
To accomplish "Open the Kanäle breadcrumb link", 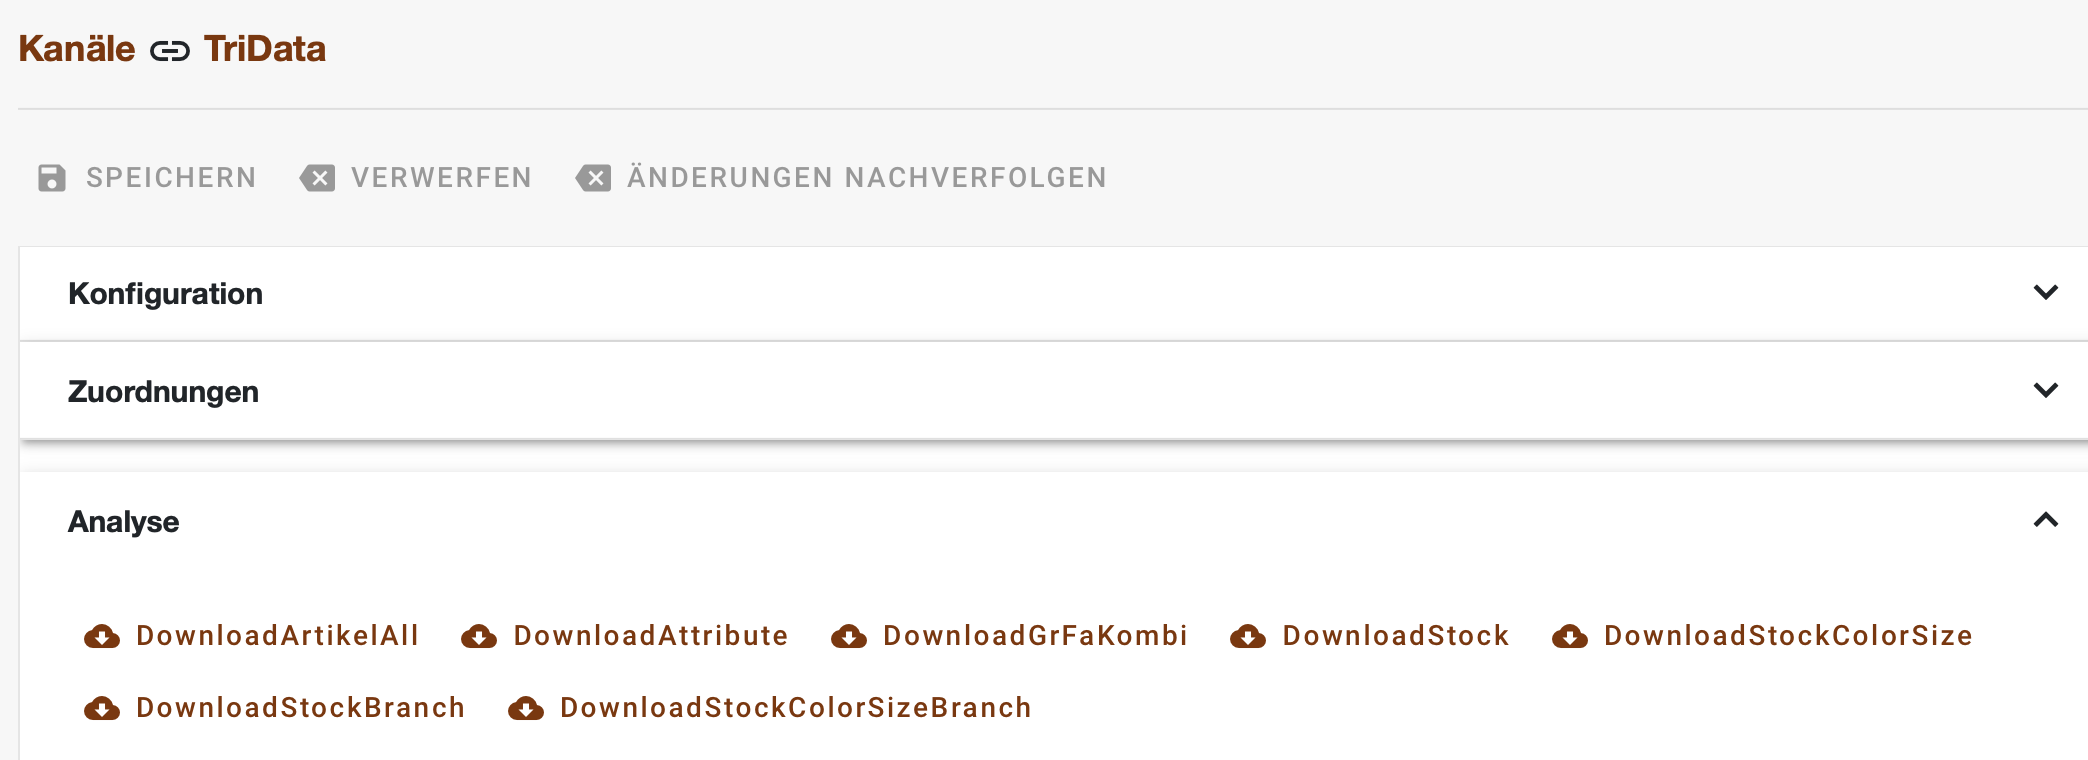I will pos(77,49).
